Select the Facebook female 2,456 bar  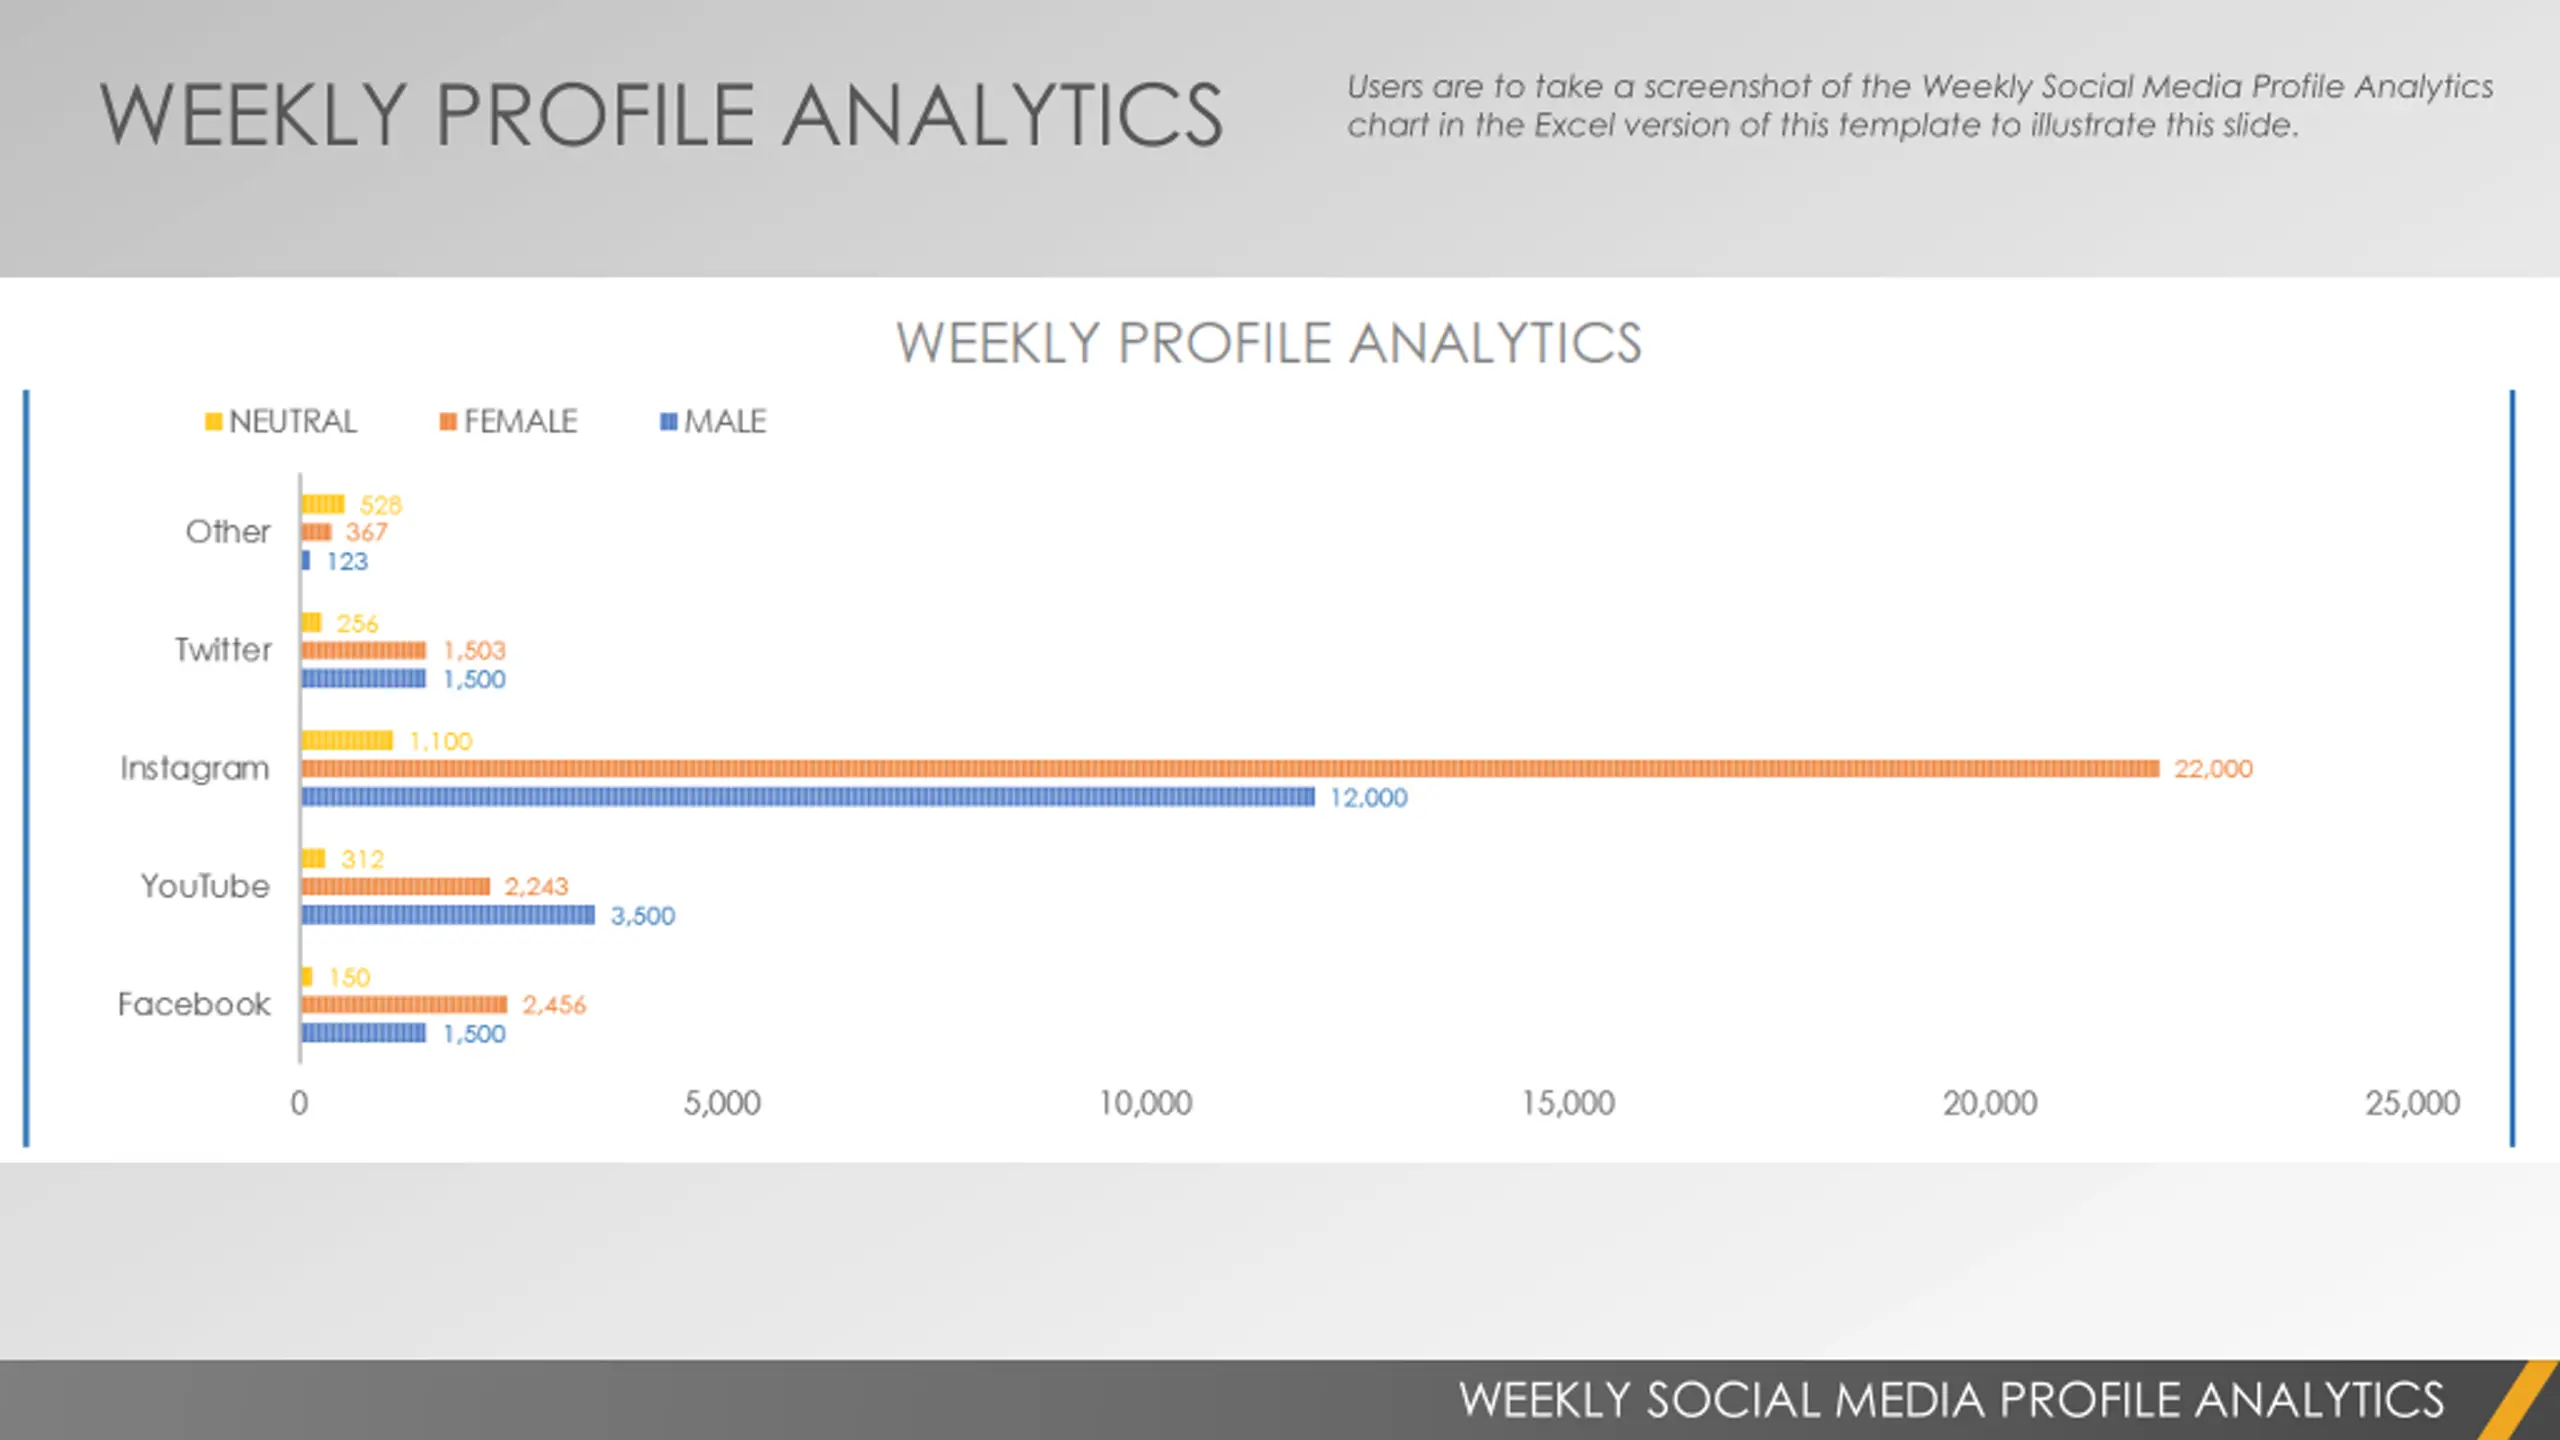point(404,1004)
